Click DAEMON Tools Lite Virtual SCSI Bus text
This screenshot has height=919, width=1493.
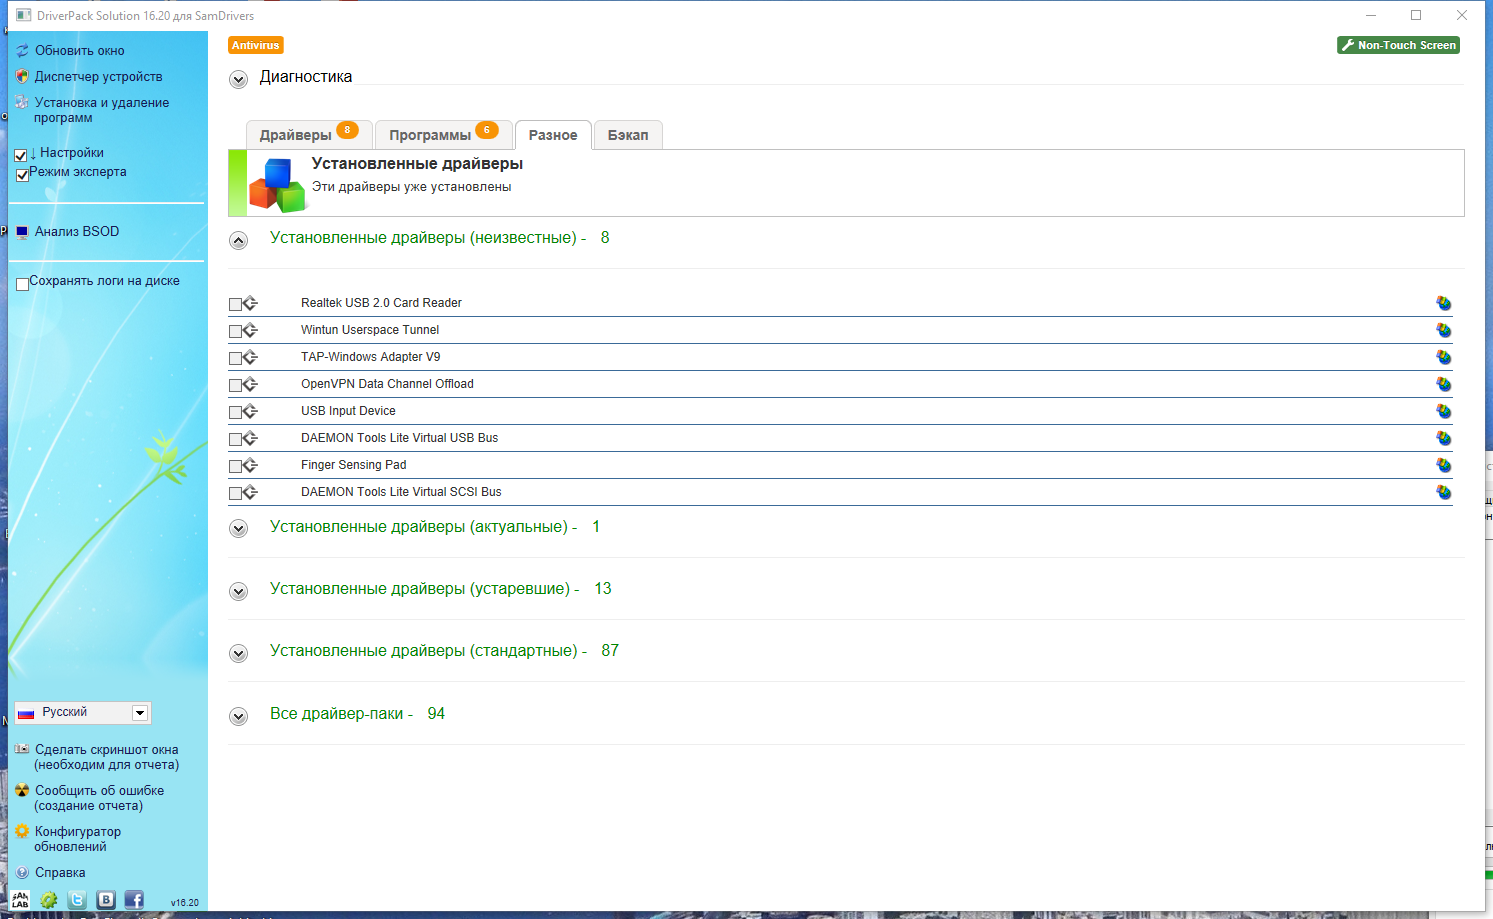coord(401,492)
